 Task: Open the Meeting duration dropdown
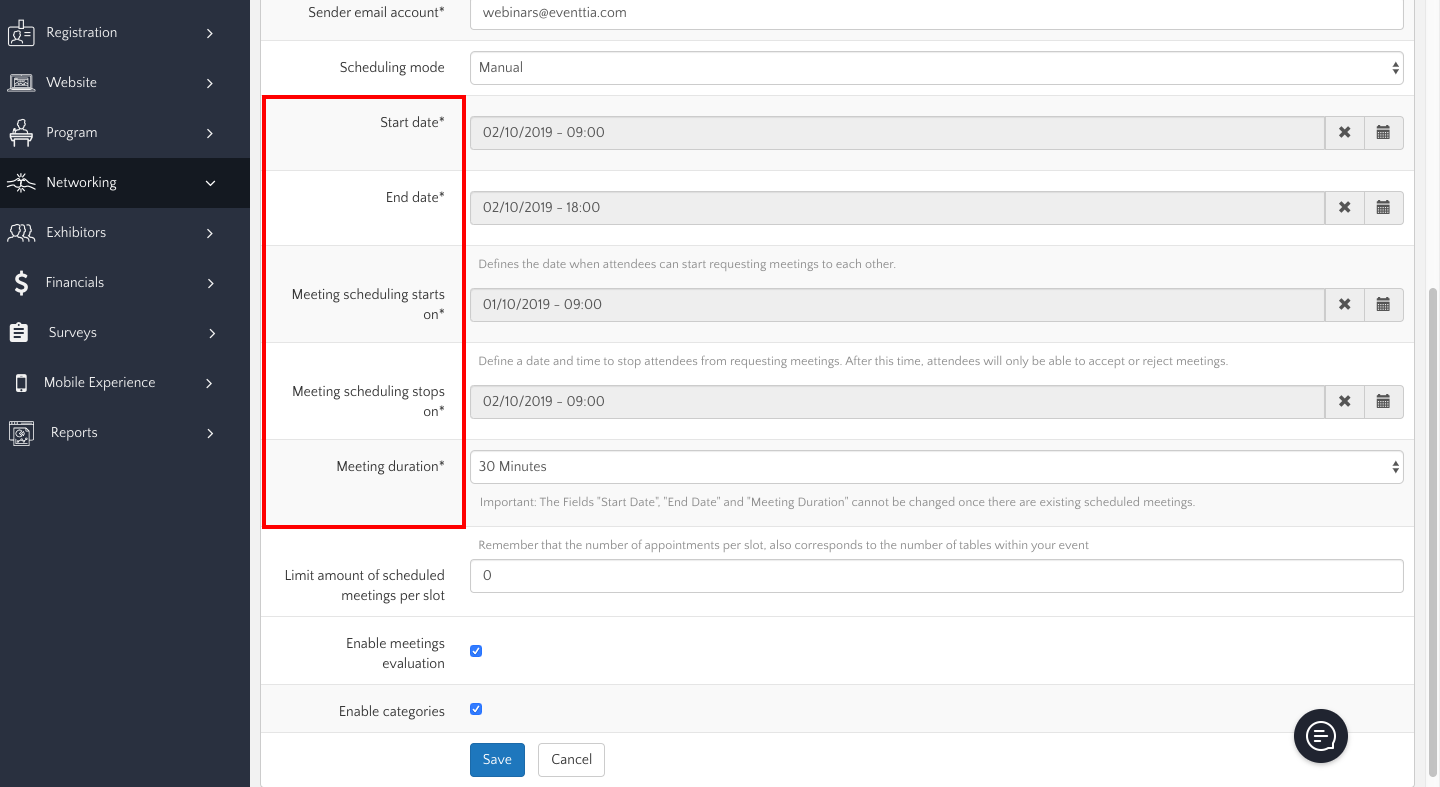point(936,467)
